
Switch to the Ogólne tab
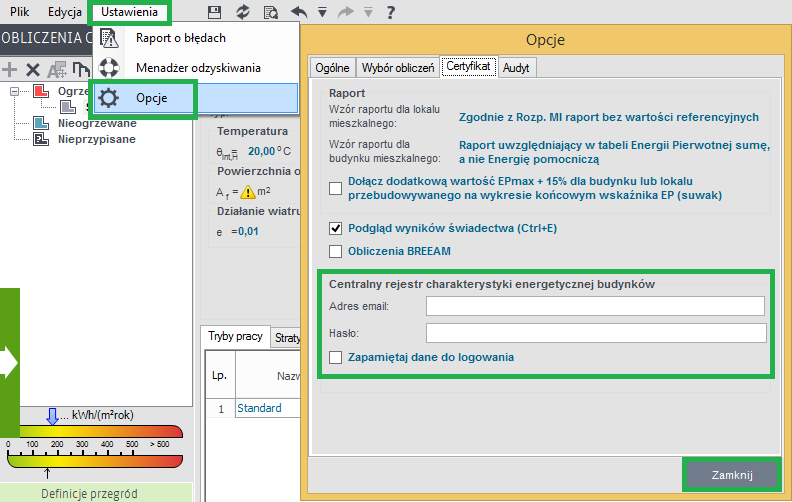click(332, 68)
